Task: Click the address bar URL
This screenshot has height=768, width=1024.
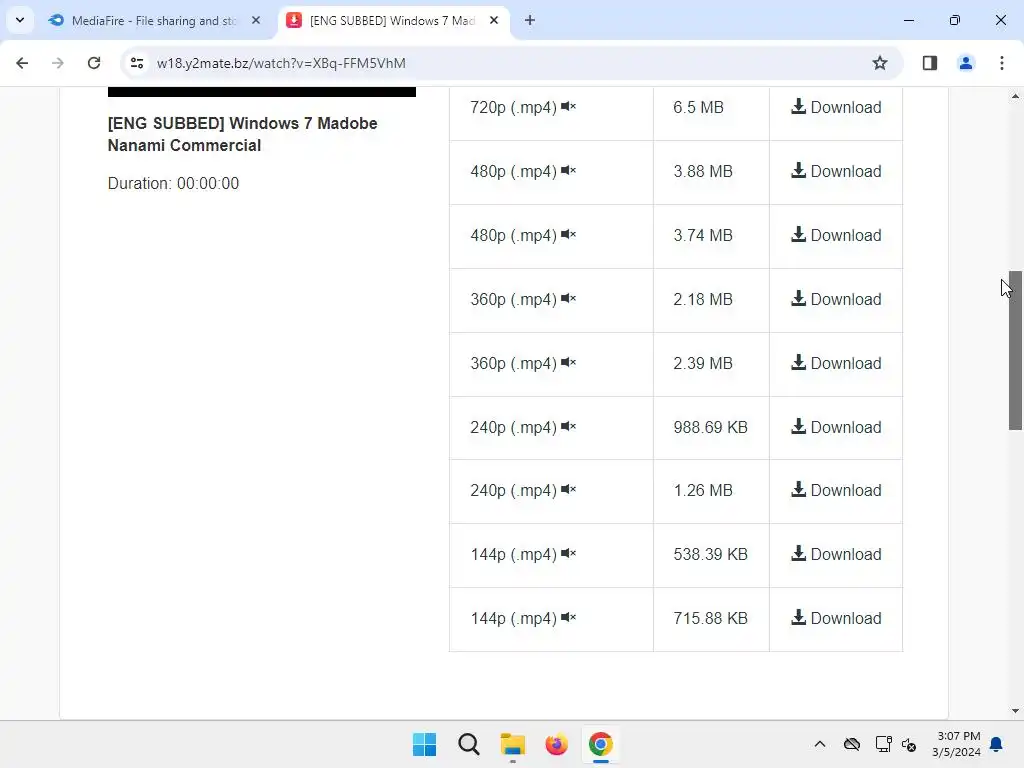Action: point(281,63)
